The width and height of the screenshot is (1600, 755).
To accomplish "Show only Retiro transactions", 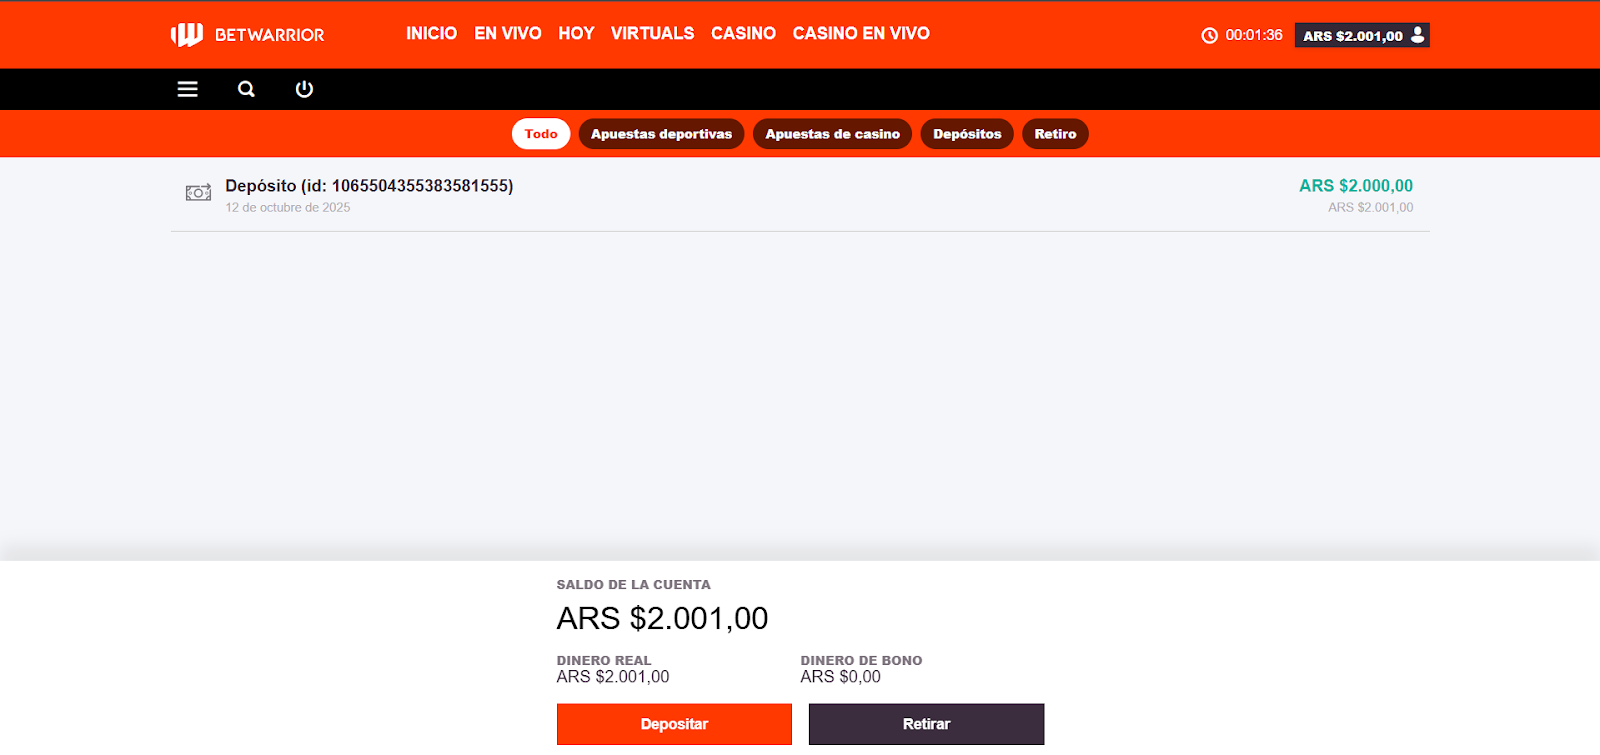I will coord(1055,134).
